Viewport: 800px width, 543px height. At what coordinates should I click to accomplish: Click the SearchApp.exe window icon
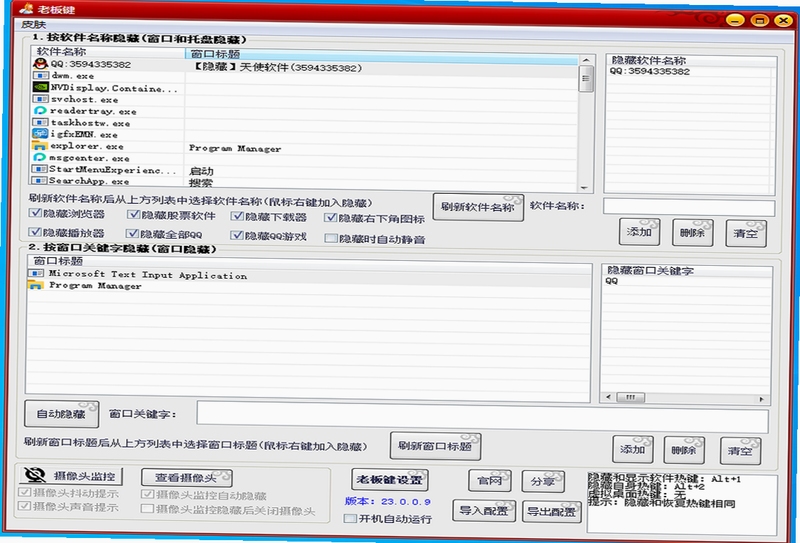click(39, 181)
